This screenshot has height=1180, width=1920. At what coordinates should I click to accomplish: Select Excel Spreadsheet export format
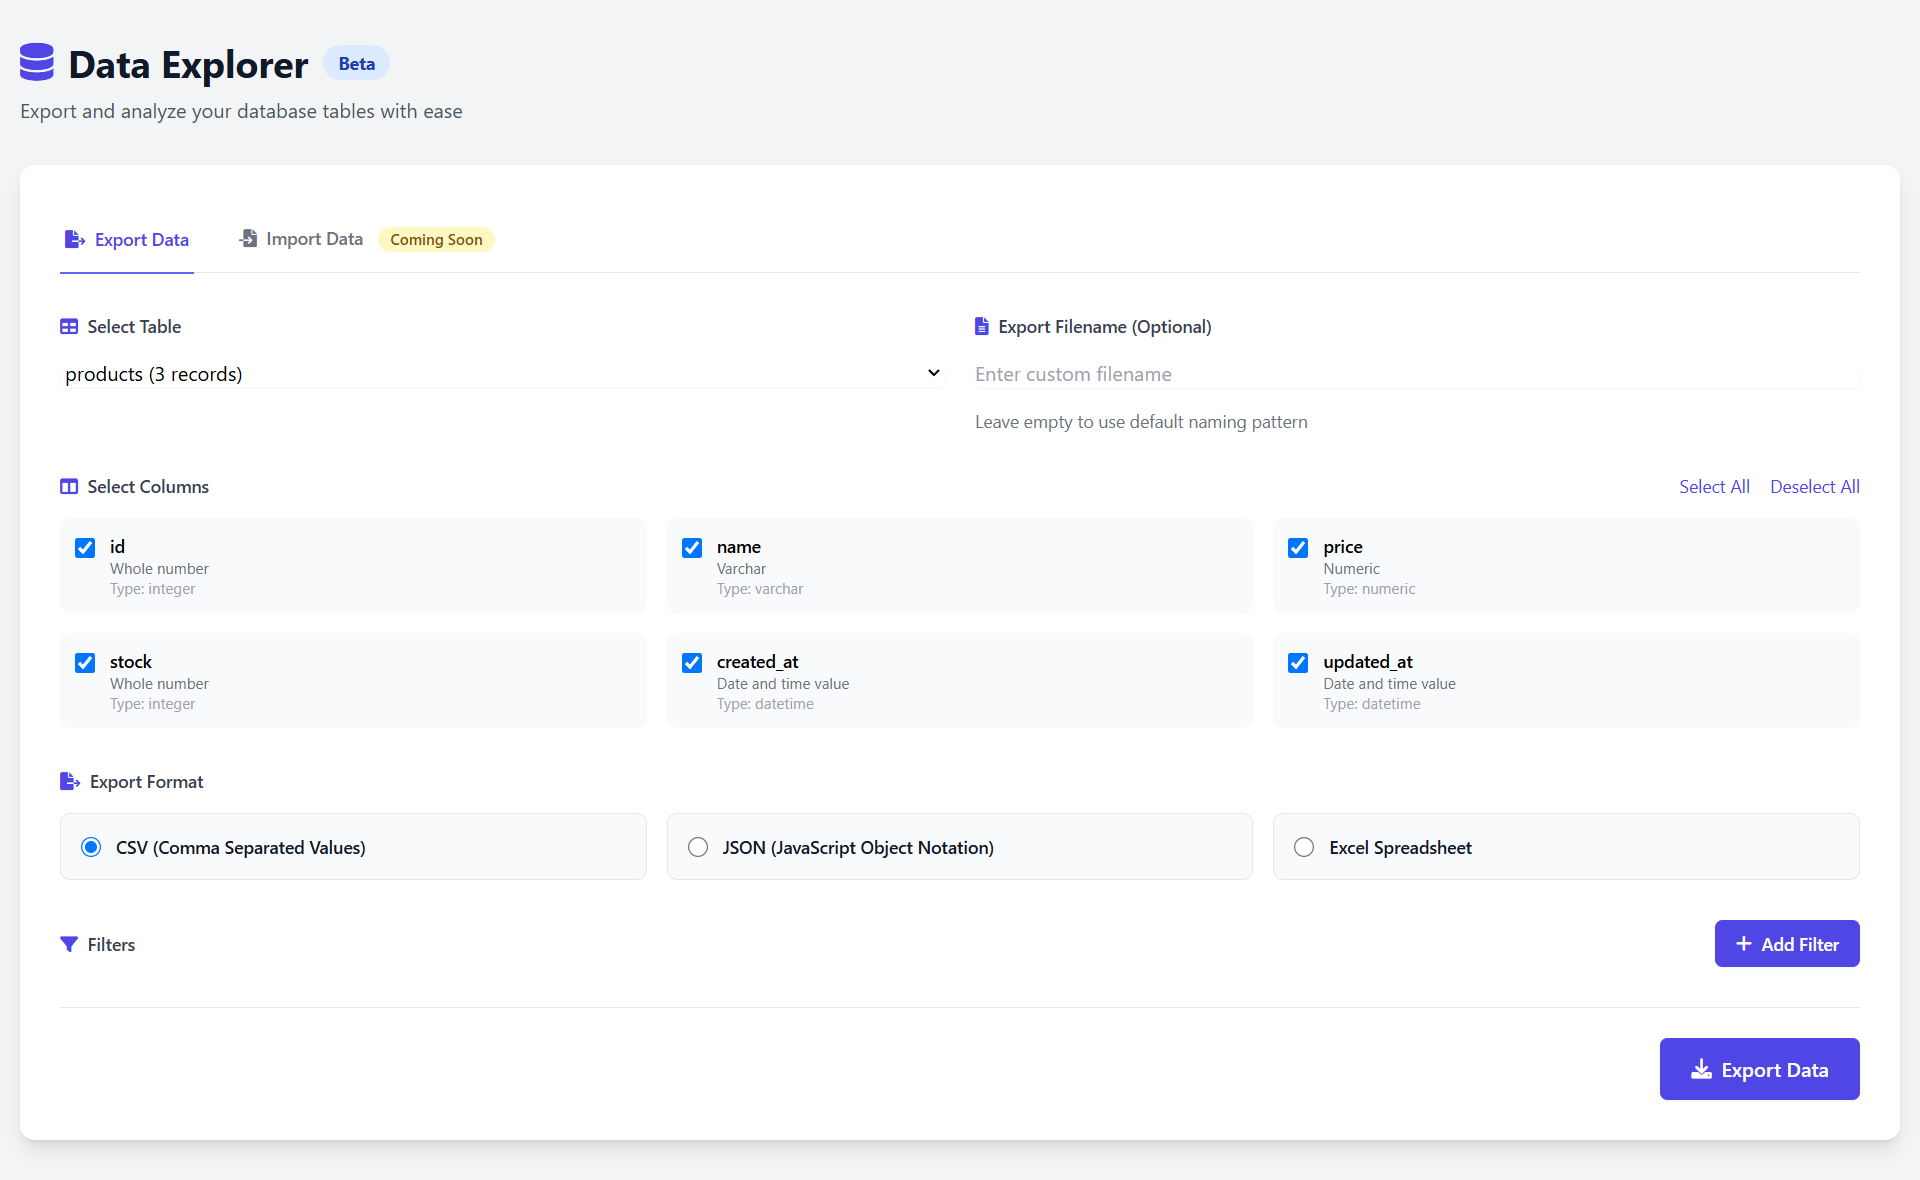1304,847
